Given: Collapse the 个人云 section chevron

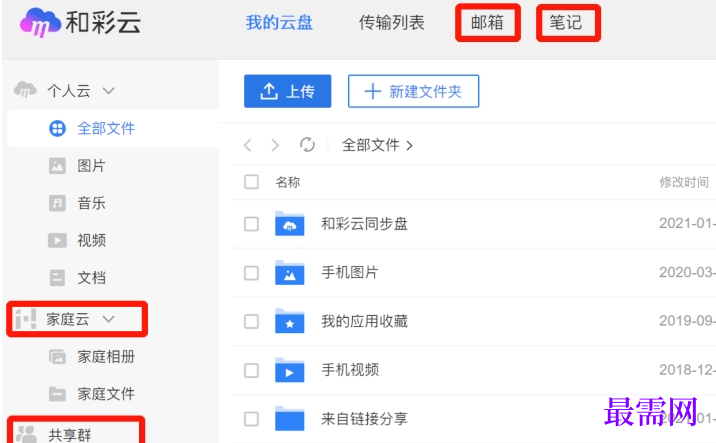Looking at the screenshot, I should coord(109,90).
